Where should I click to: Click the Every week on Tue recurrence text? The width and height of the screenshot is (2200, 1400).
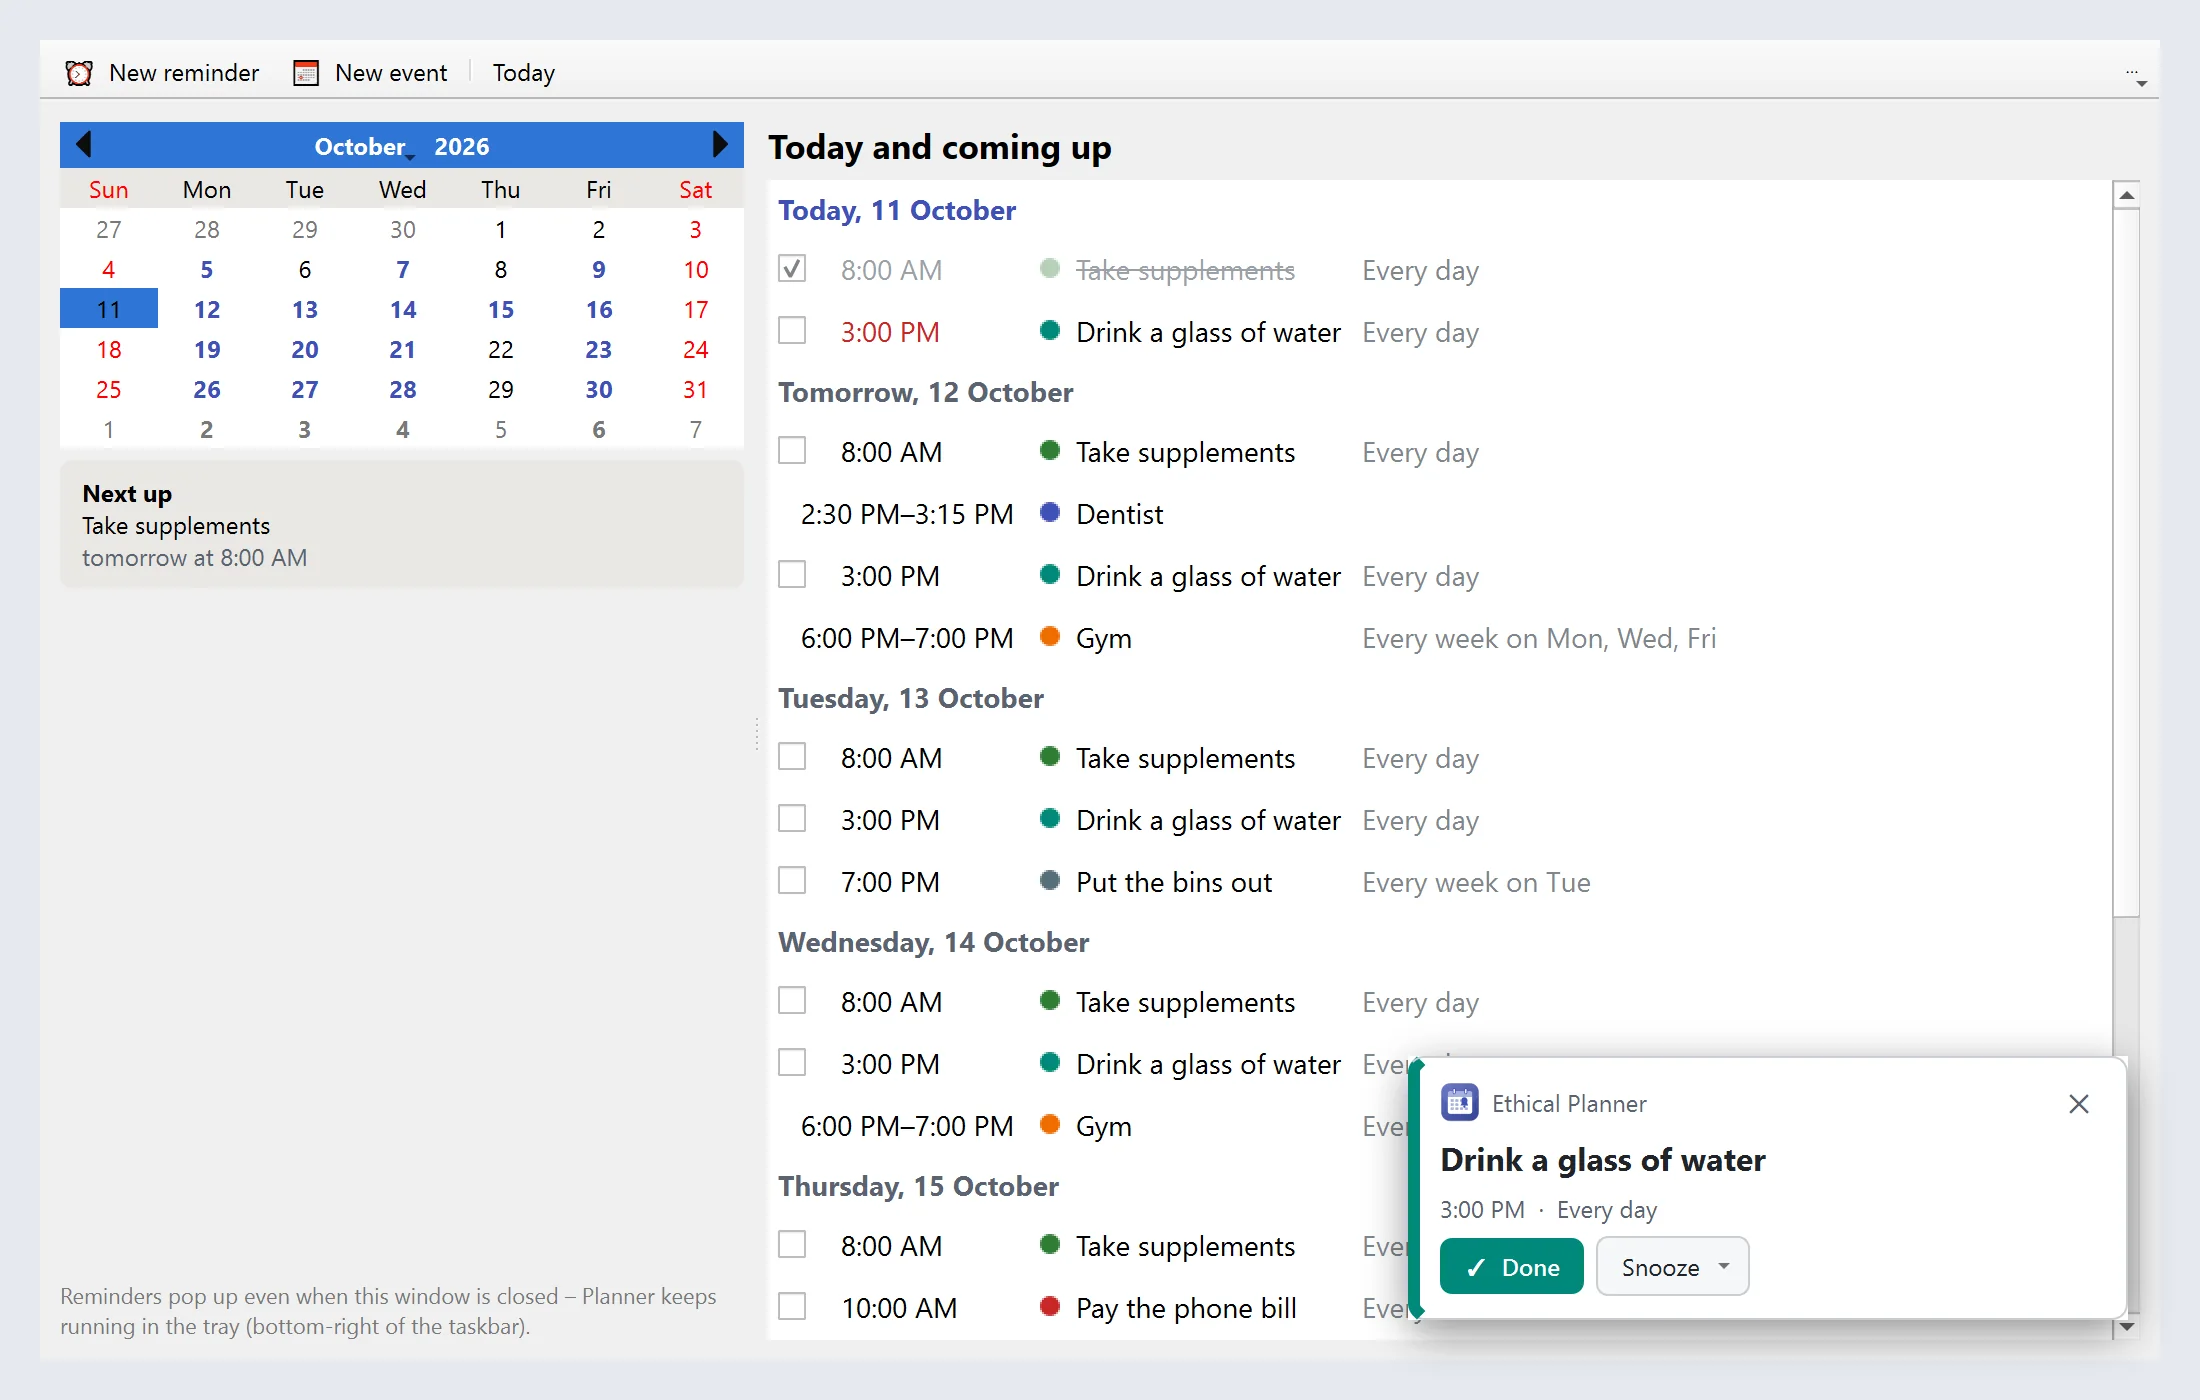(1476, 882)
